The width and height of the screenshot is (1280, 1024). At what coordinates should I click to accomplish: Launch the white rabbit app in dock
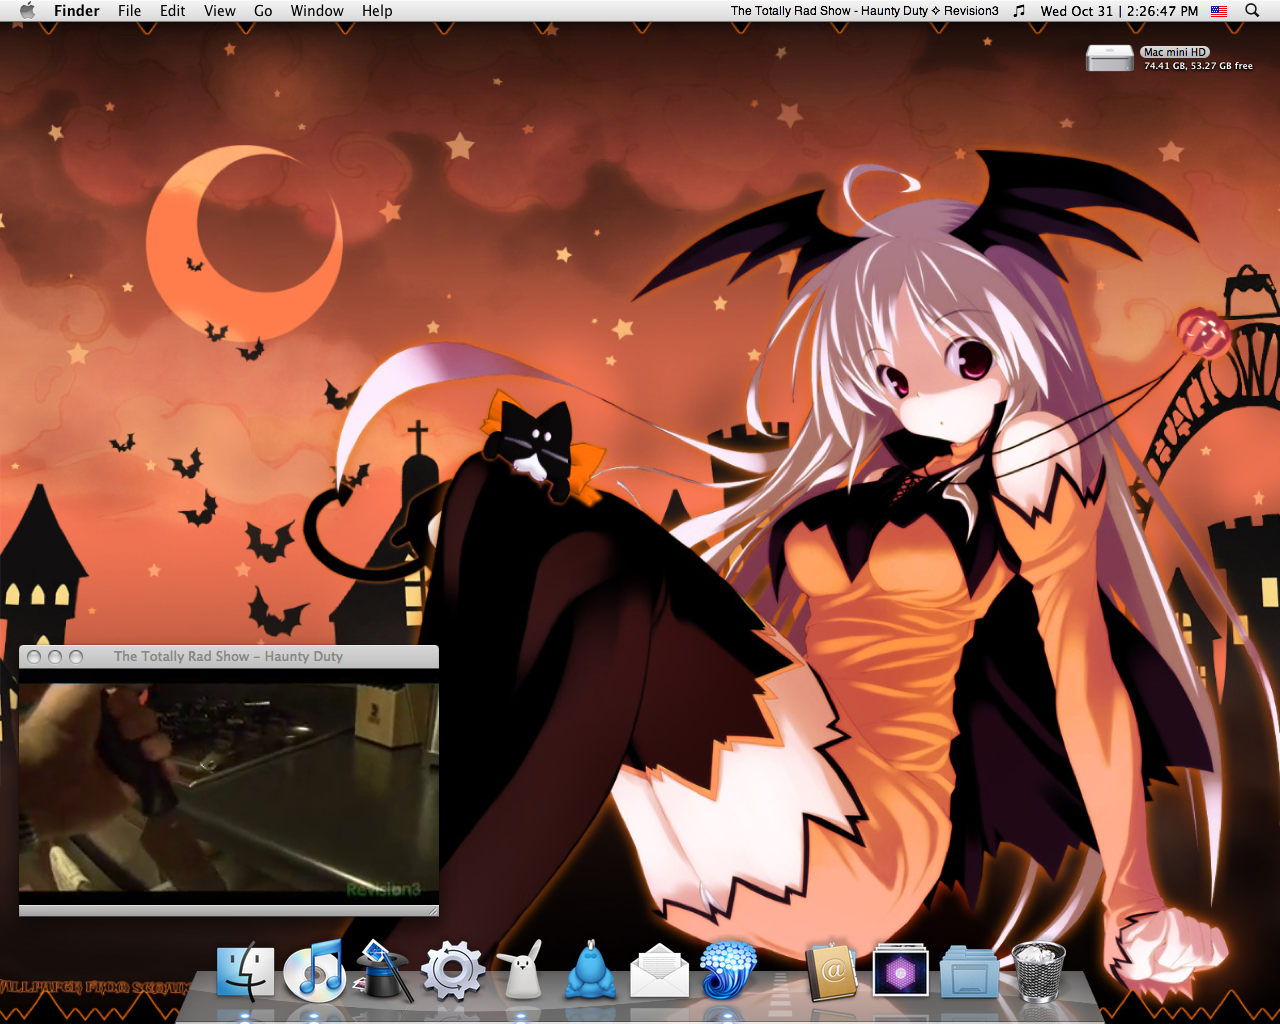tap(523, 970)
